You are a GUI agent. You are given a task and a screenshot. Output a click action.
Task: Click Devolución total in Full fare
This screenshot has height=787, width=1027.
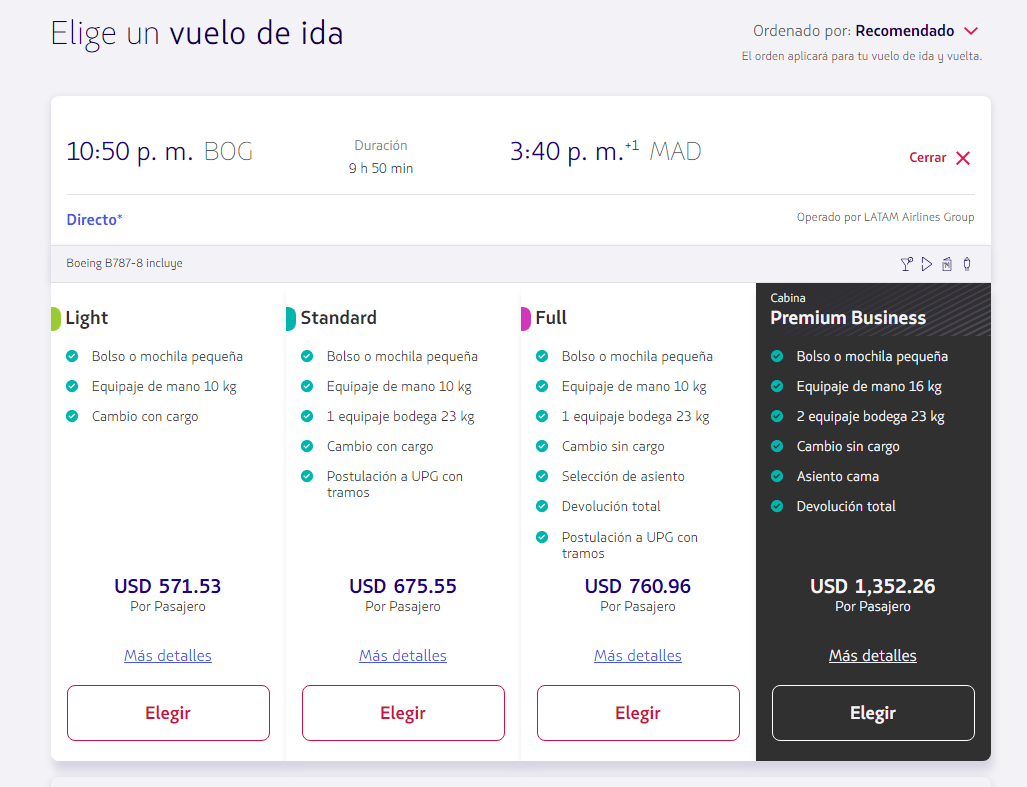tap(611, 507)
